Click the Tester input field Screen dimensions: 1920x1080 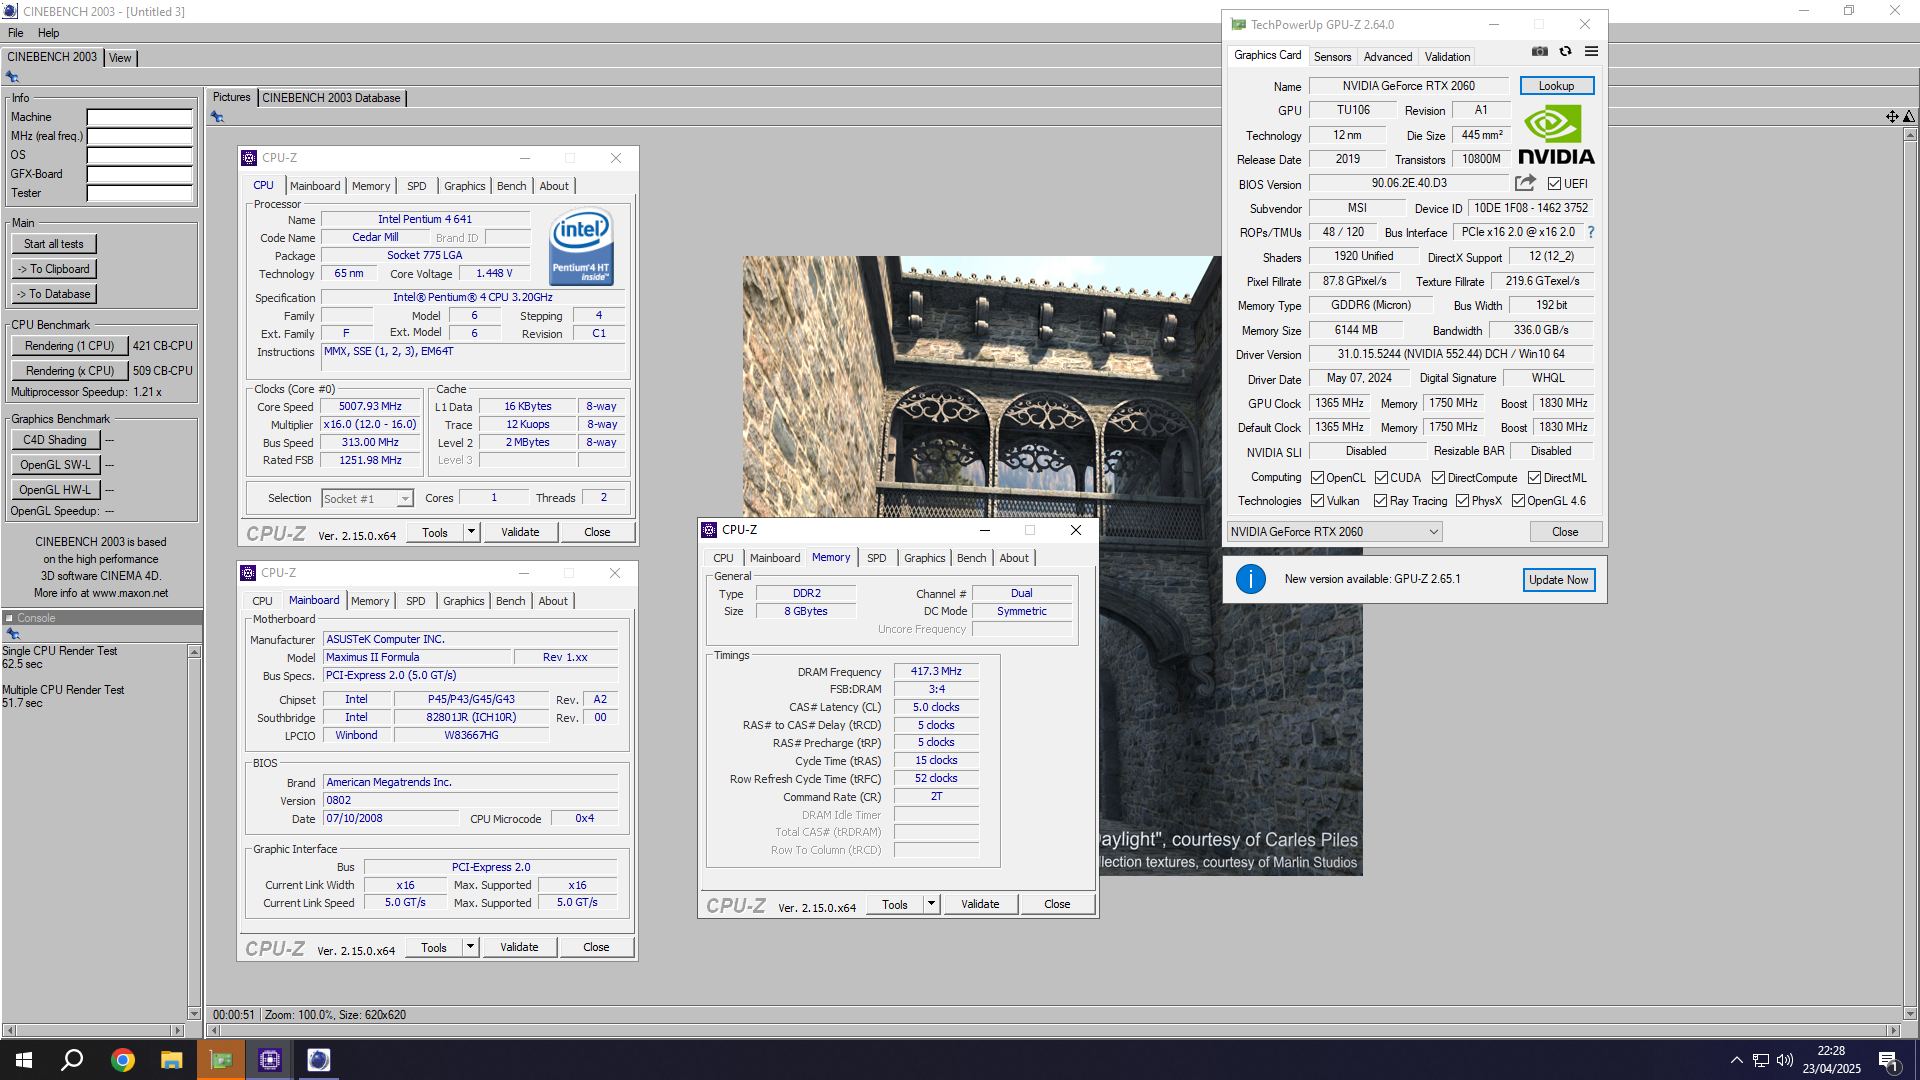[139, 193]
